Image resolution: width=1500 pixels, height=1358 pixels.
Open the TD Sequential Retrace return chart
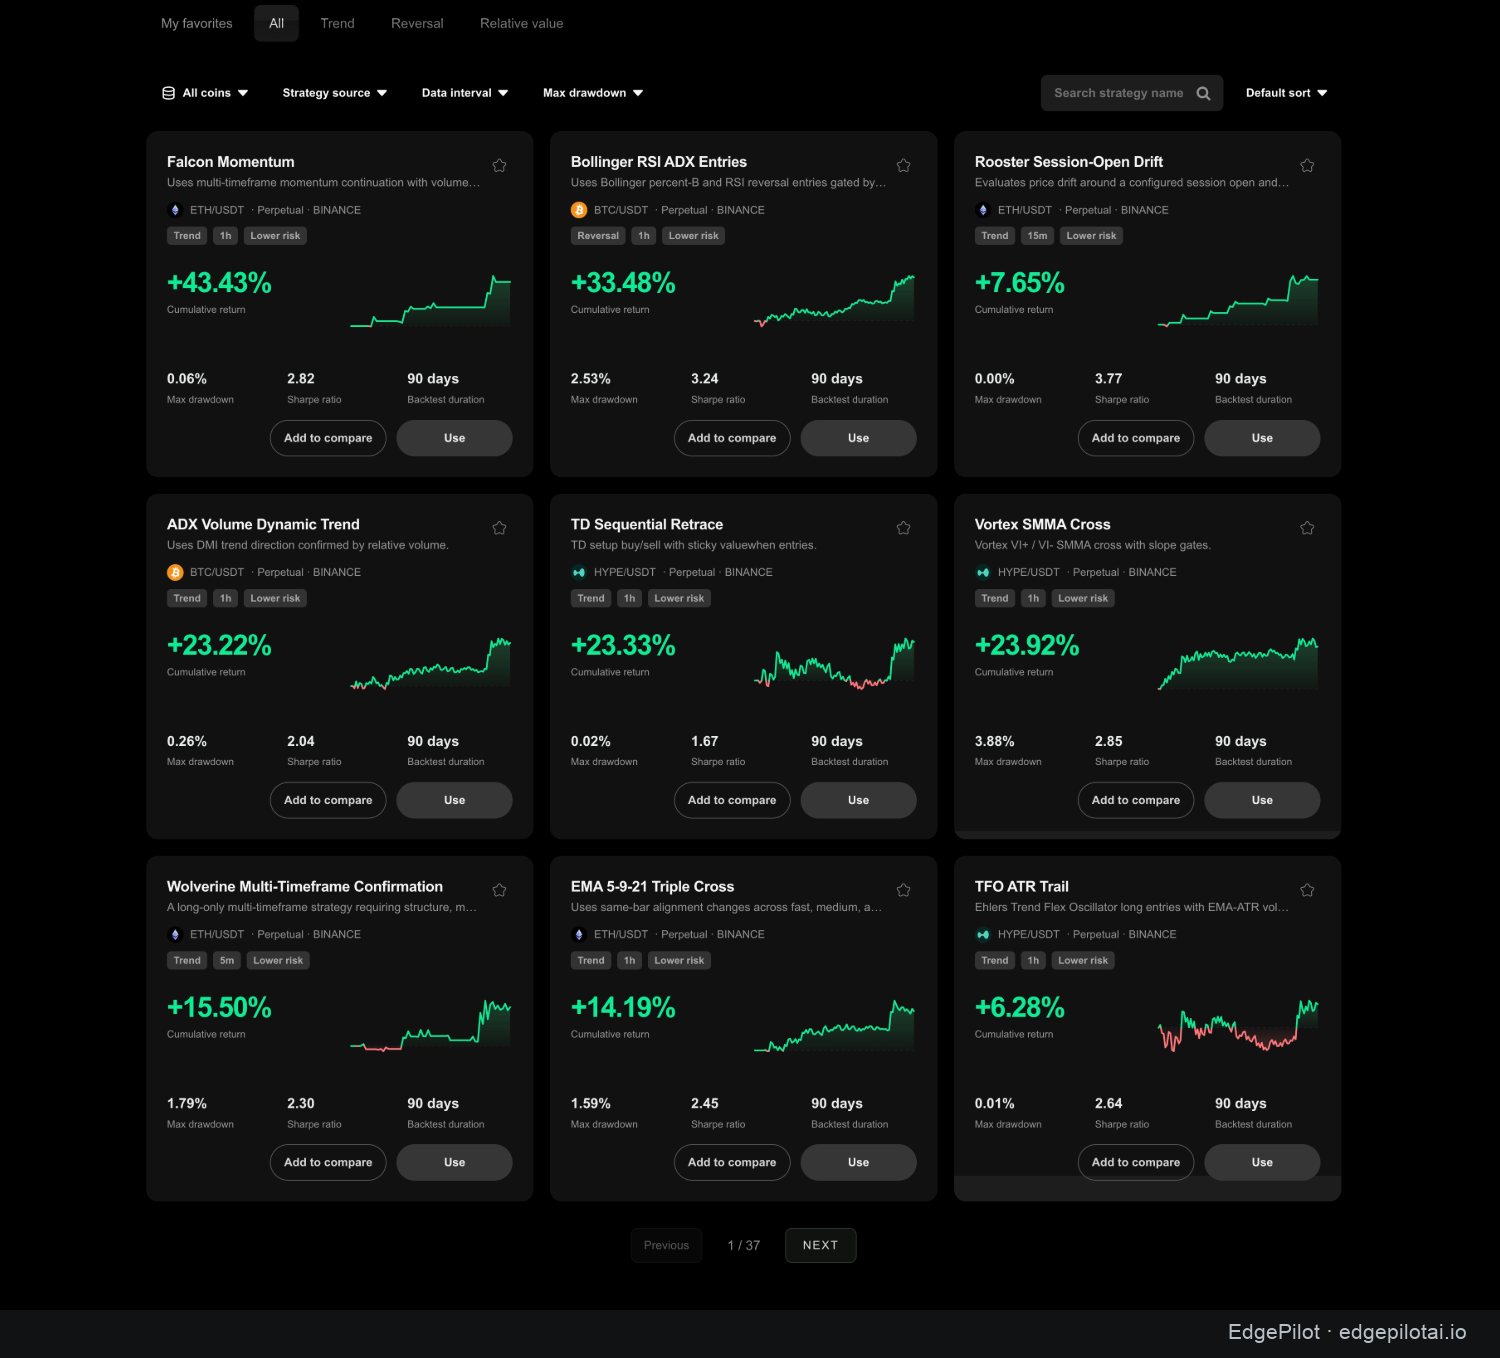pyautogui.click(x=834, y=662)
